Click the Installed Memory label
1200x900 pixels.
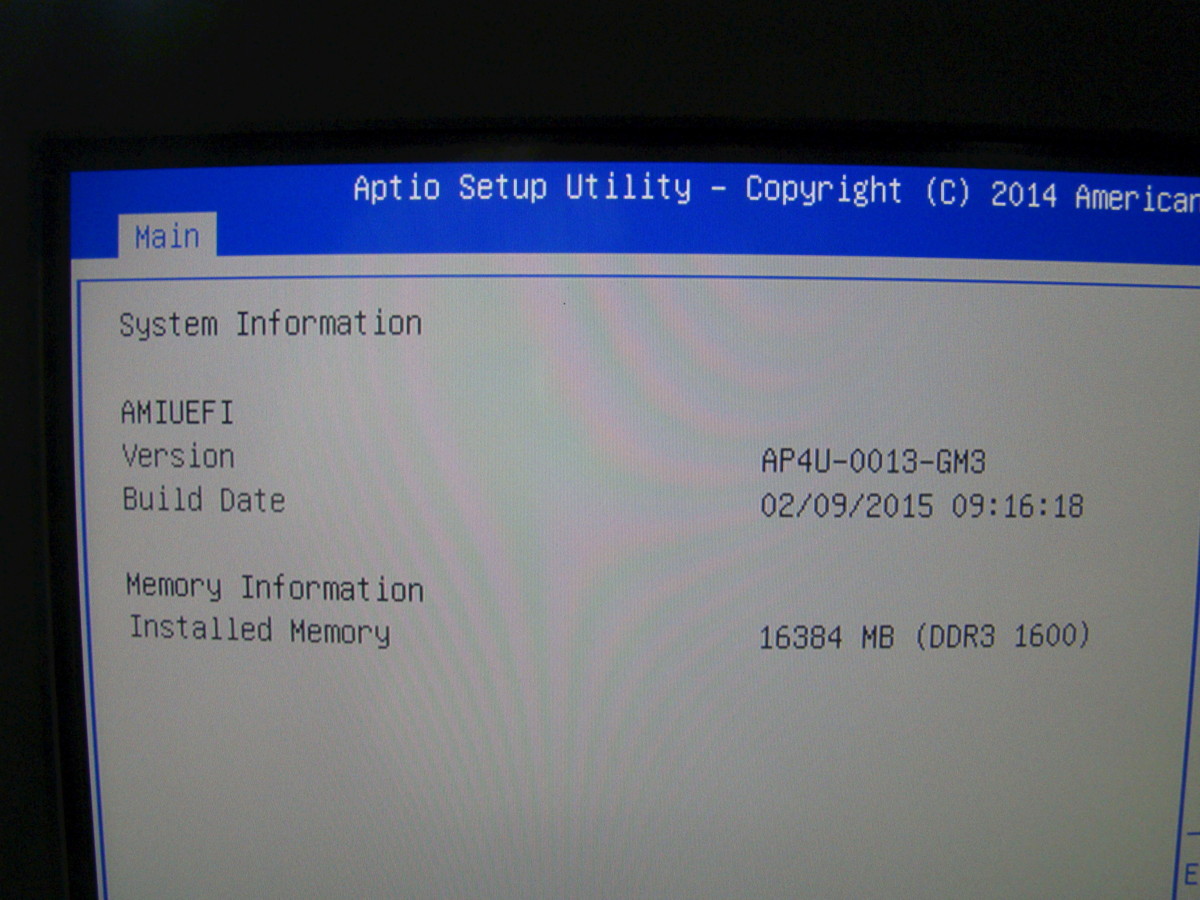(259, 630)
